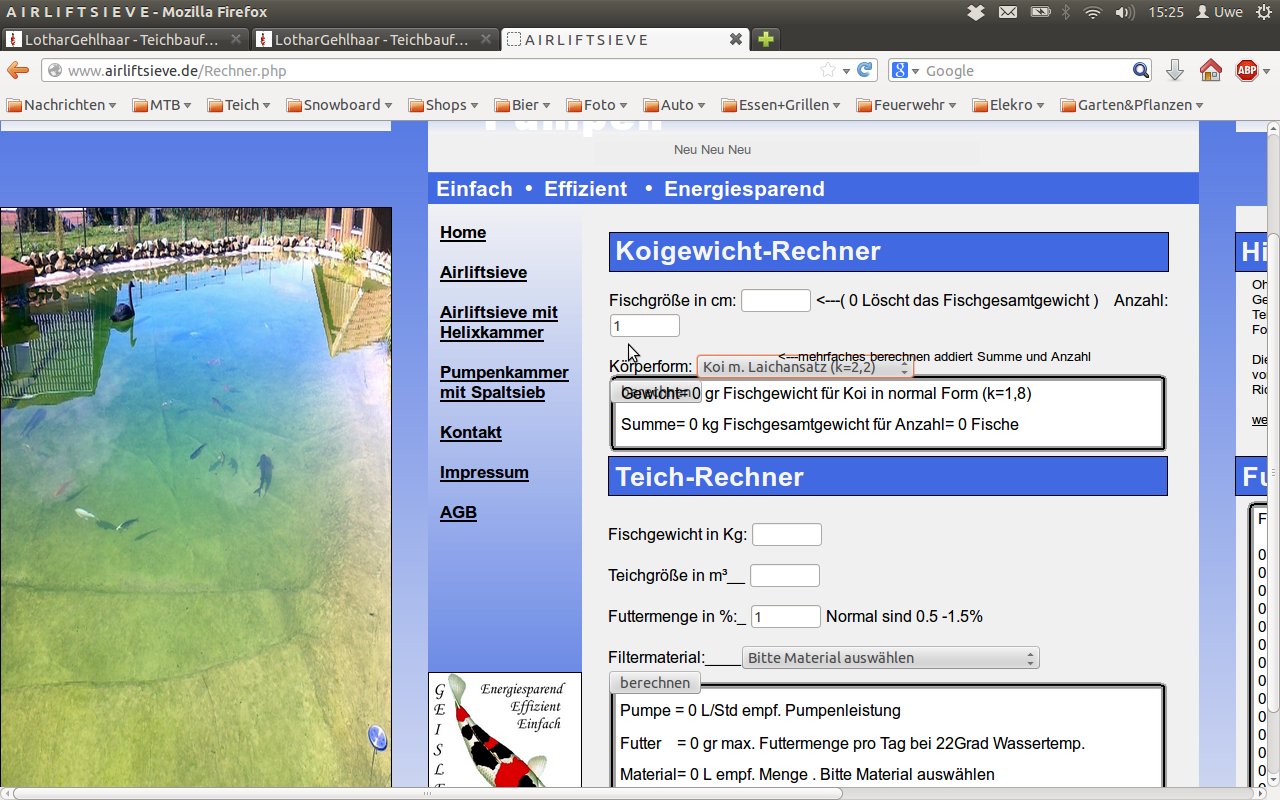
Task: Close the AIRLIFTSIEVE tab
Action: coord(735,40)
